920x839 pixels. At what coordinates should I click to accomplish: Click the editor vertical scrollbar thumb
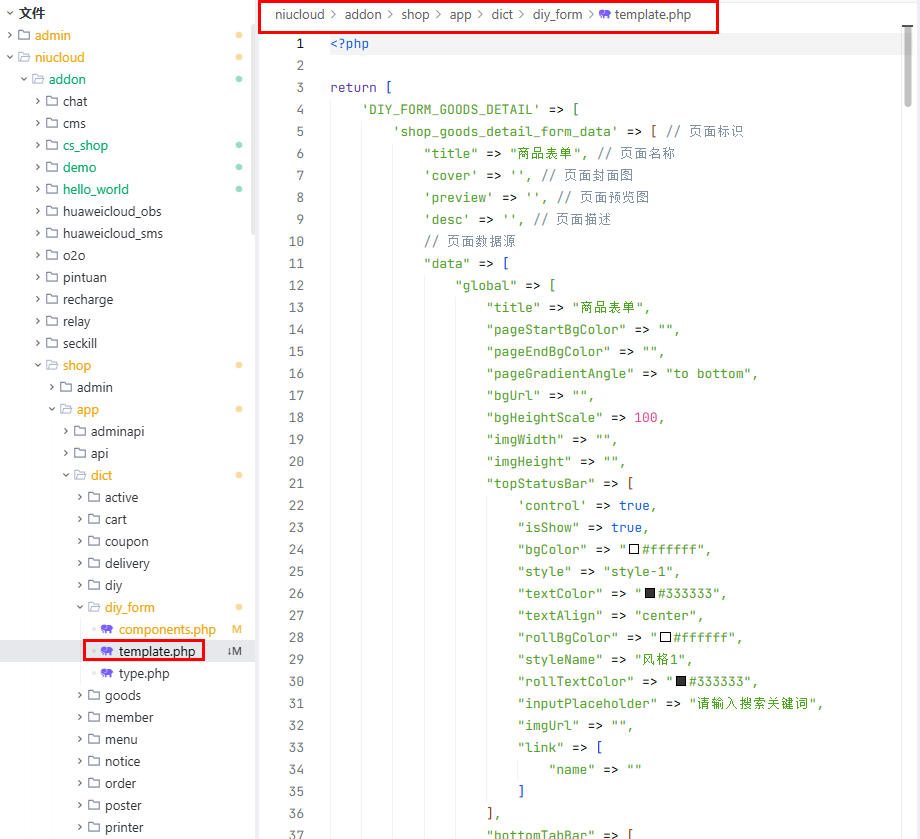pos(908,65)
